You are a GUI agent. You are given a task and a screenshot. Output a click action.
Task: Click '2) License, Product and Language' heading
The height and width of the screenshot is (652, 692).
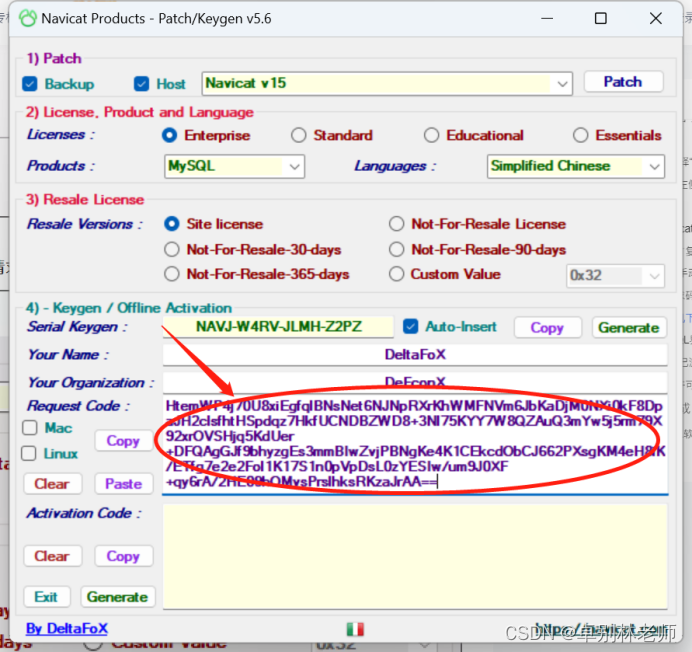point(139,112)
